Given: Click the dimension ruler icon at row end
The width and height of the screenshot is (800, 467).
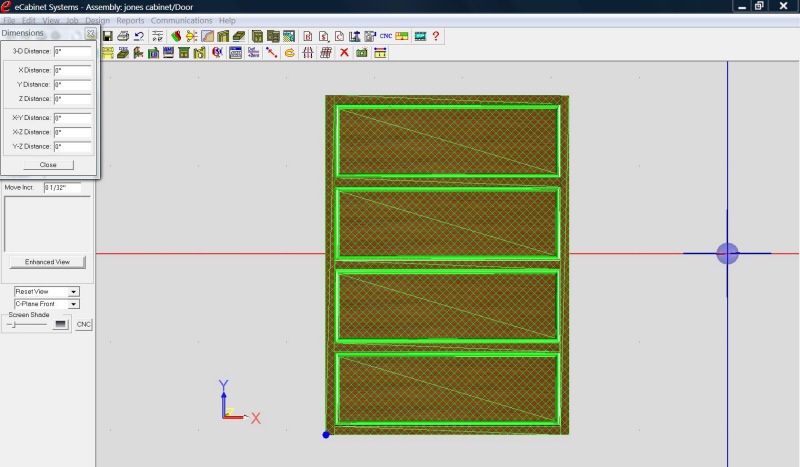Looking at the screenshot, I should click(x=380, y=53).
